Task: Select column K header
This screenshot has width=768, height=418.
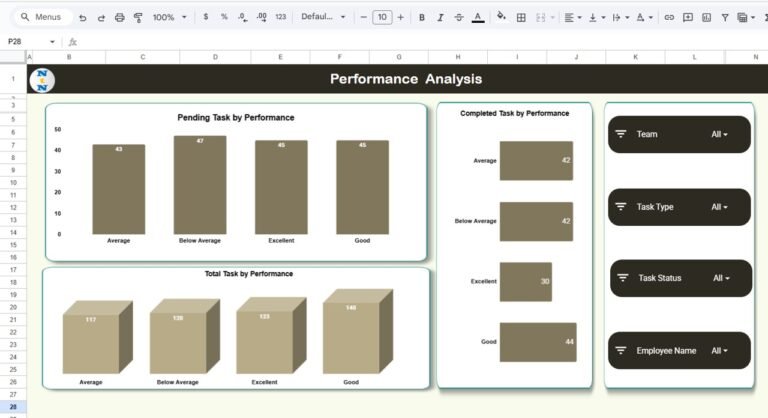Action: (635, 57)
